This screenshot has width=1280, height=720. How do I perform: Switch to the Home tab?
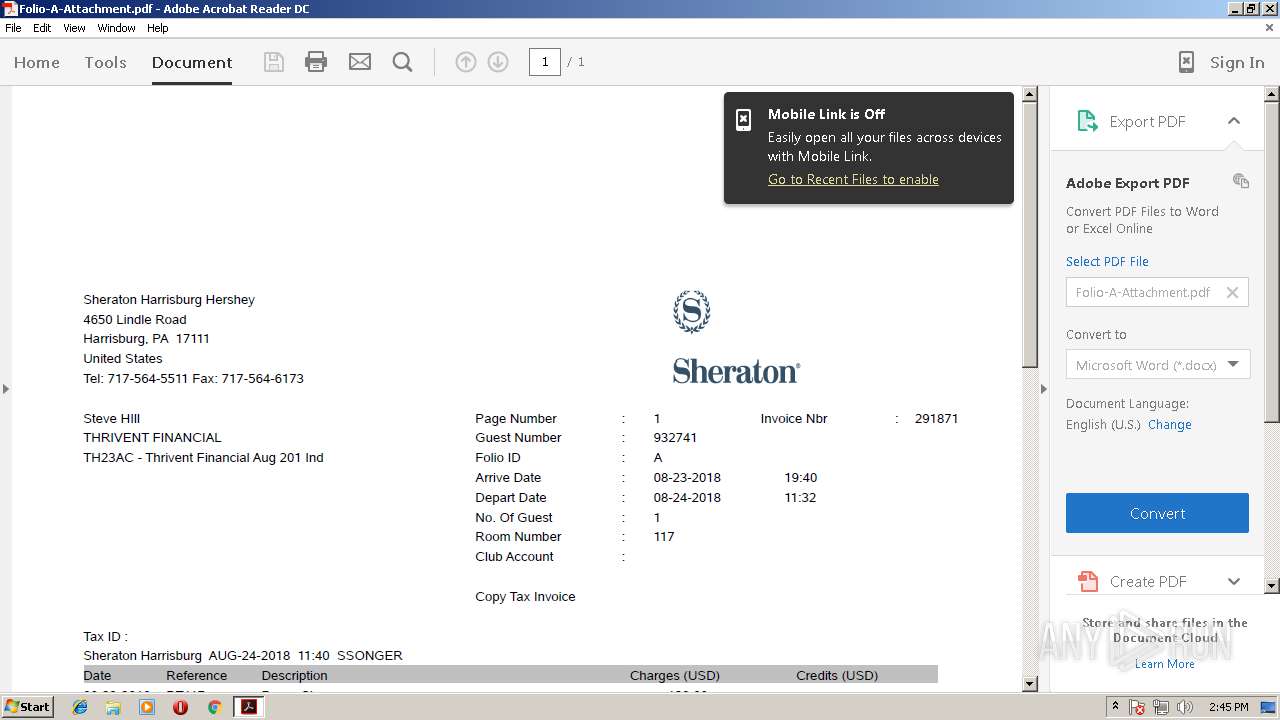37,62
